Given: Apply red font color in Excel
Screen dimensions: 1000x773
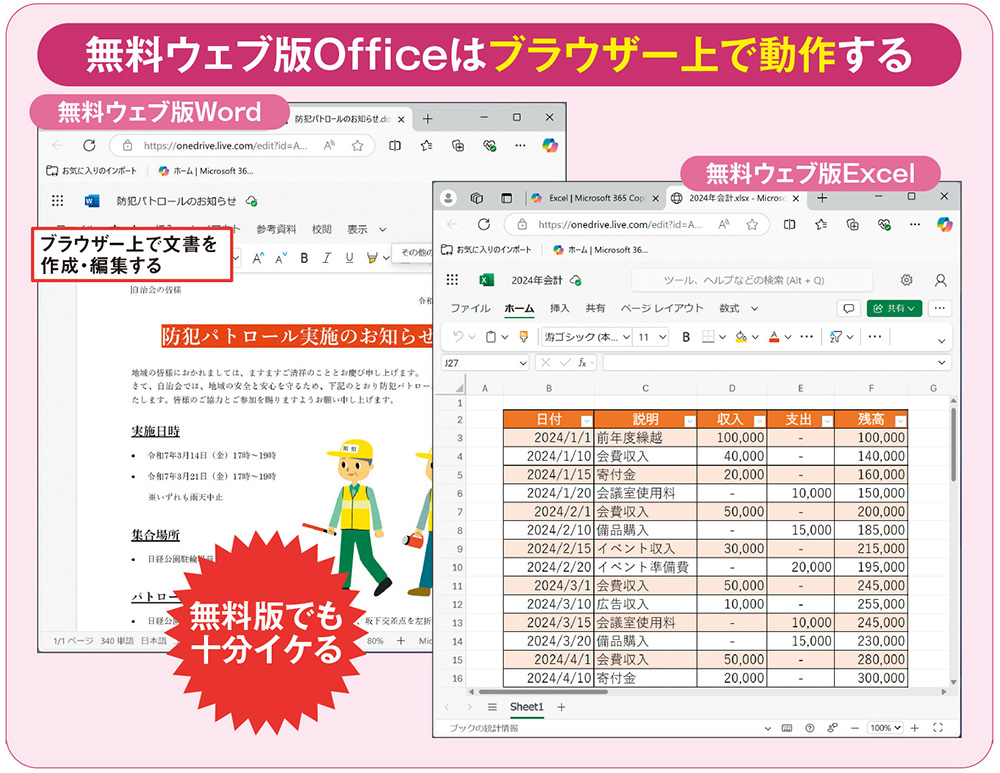Looking at the screenshot, I should pyautogui.click(x=774, y=337).
